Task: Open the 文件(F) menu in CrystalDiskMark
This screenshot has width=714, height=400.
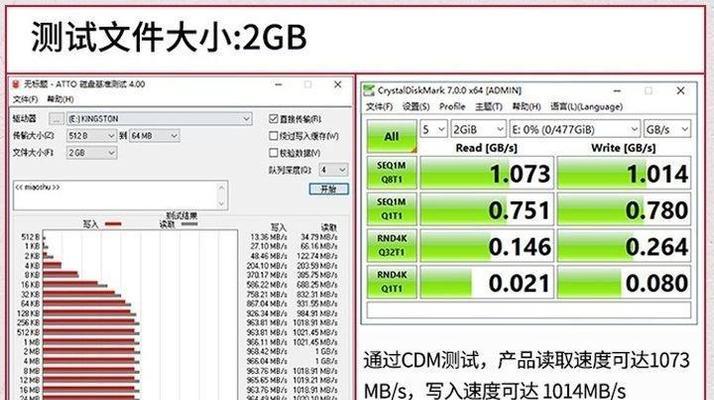Action: click(379, 107)
